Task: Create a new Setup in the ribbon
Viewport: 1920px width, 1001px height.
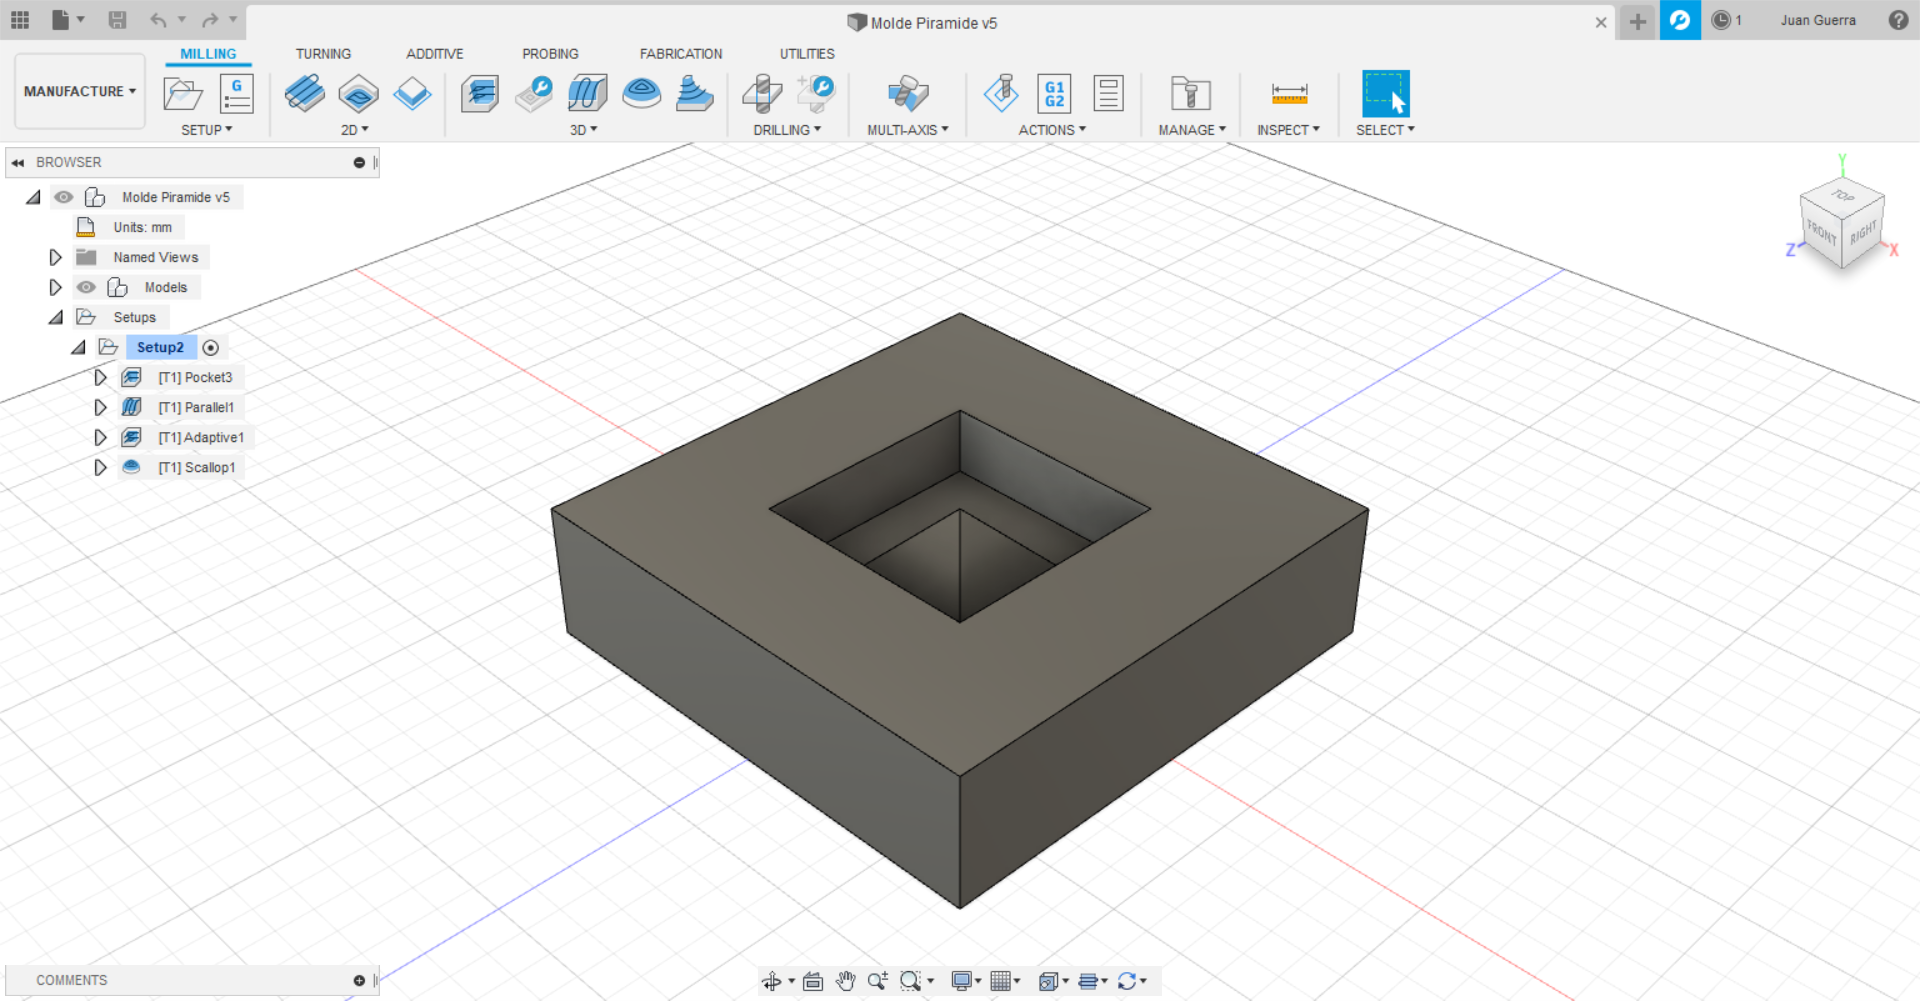Action: click(x=183, y=94)
